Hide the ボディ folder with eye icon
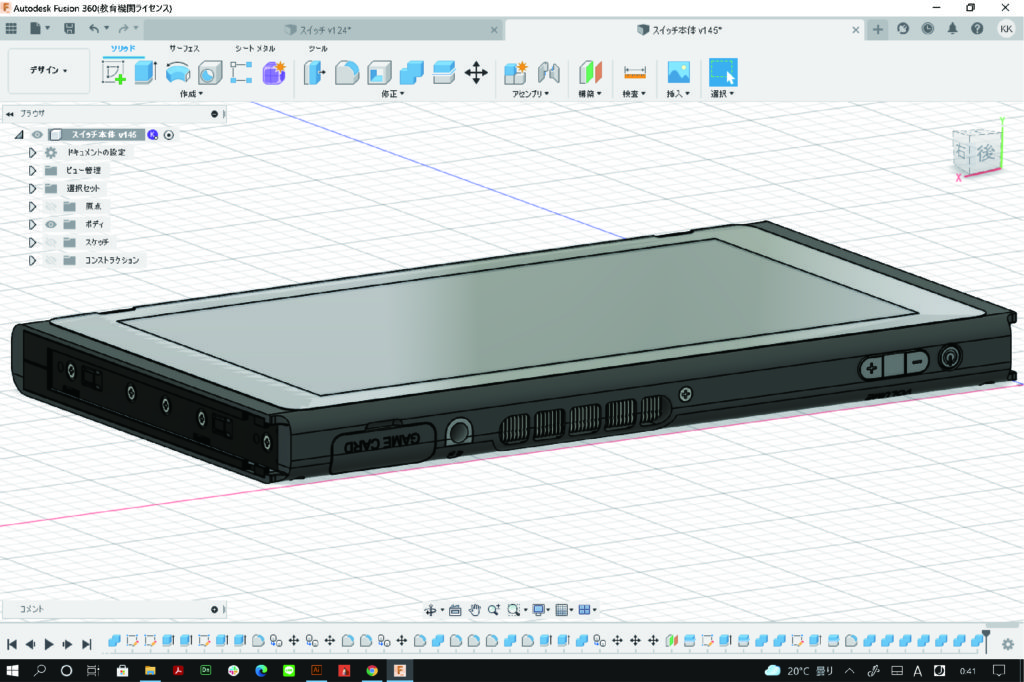1024x682 pixels. 50,224
